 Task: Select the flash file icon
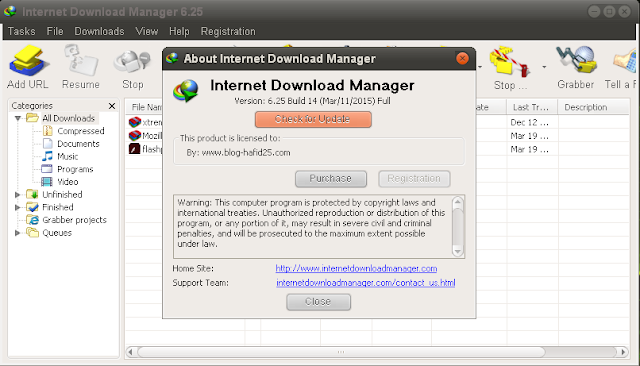tap(135, 149)
